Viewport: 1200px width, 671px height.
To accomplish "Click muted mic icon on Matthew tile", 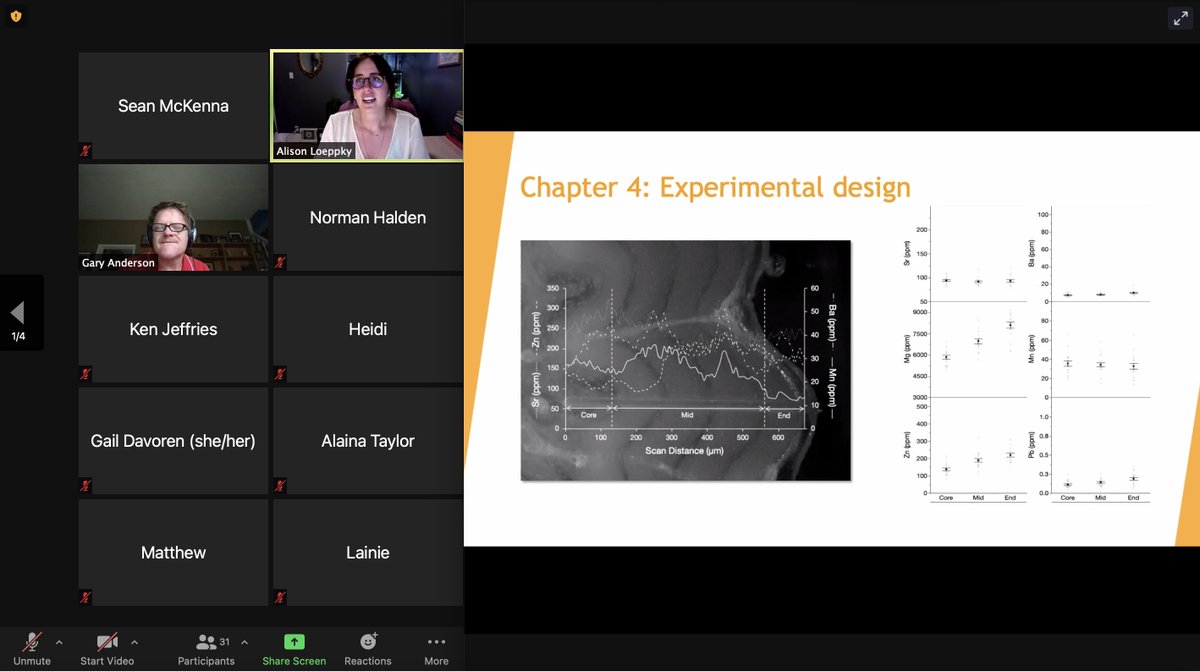I will (86, 599).
